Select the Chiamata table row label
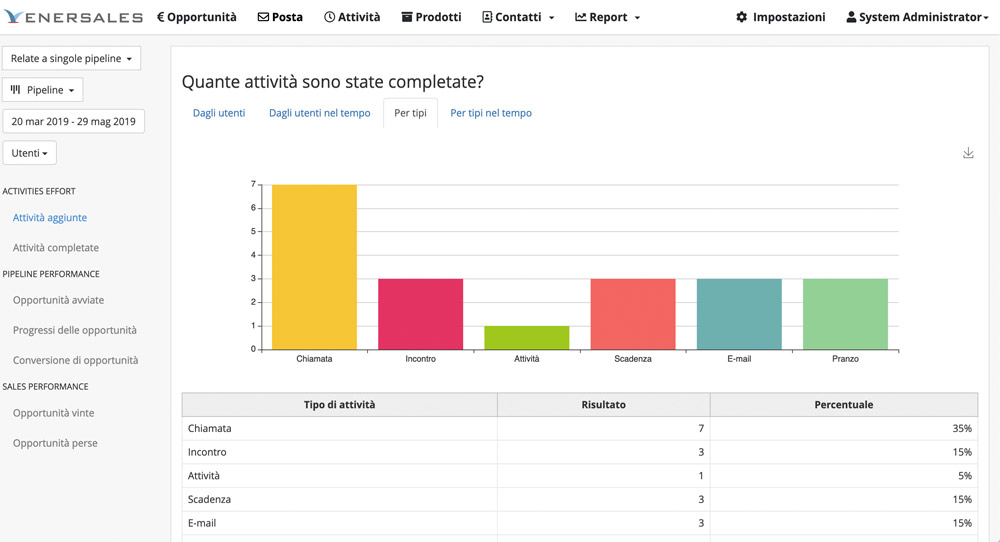The height and width of the screenshot is (542, 1000). coord(209,428)
